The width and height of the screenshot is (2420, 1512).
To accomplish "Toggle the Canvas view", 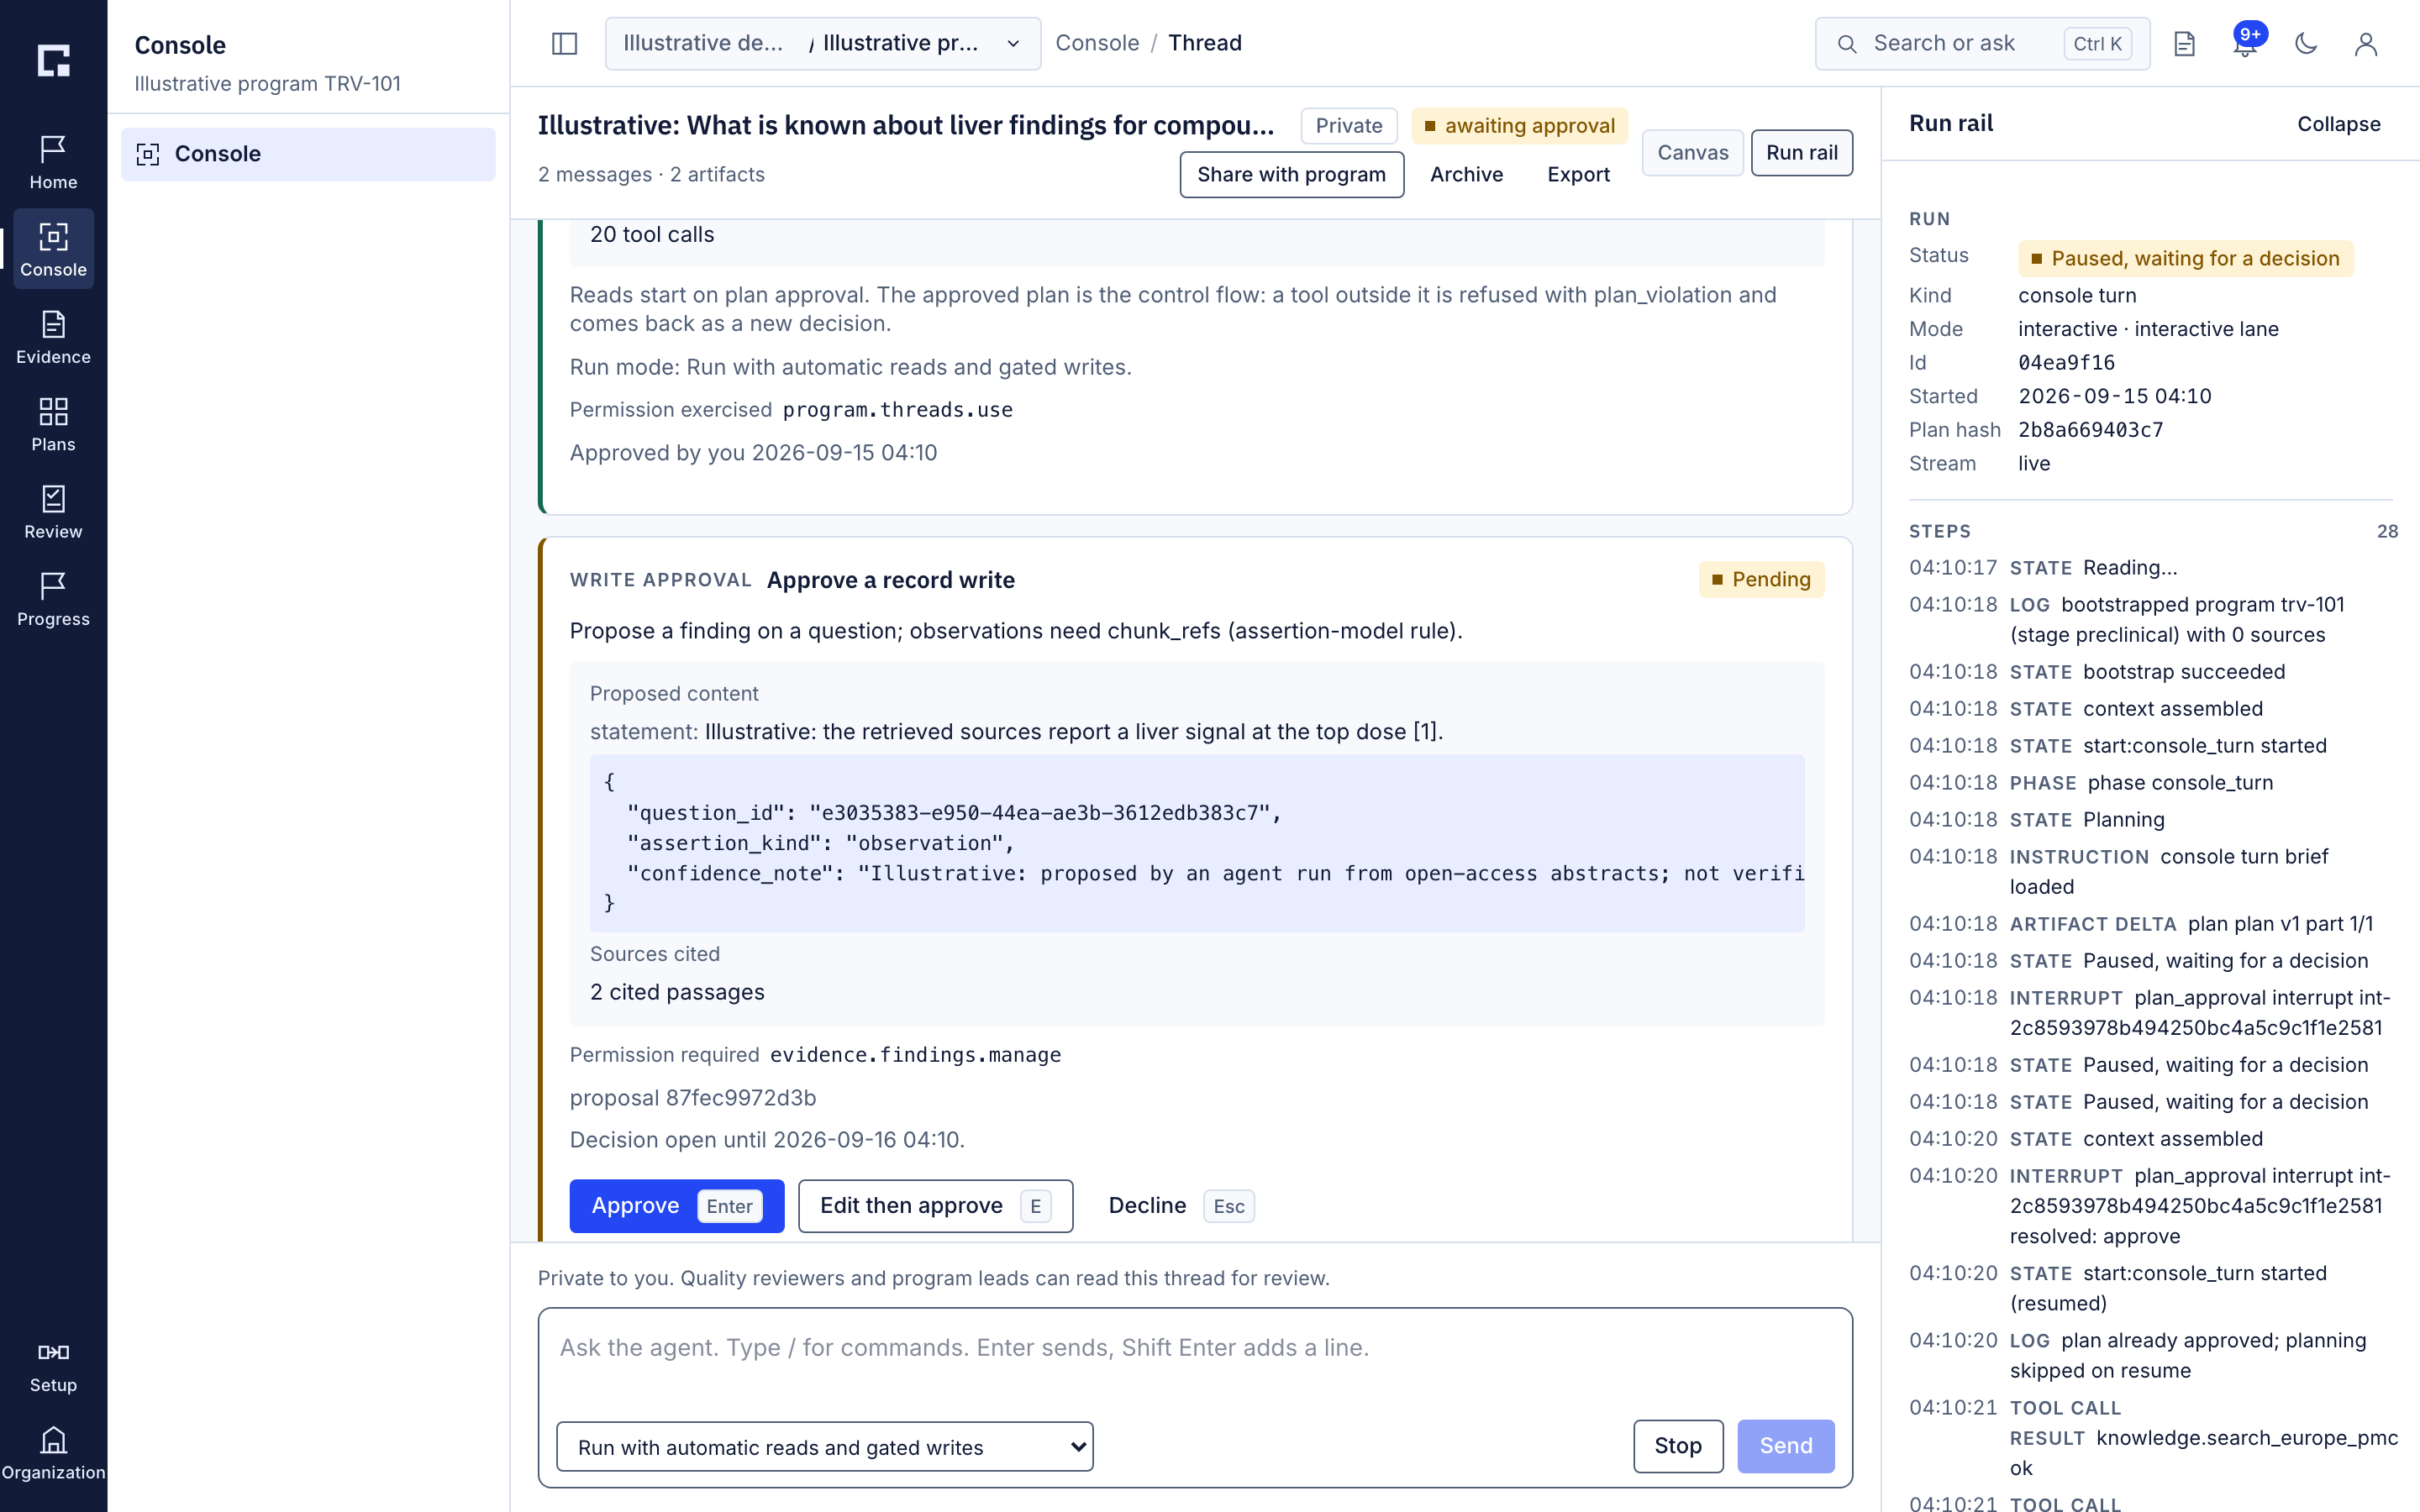I will (x=1692, y=152).
